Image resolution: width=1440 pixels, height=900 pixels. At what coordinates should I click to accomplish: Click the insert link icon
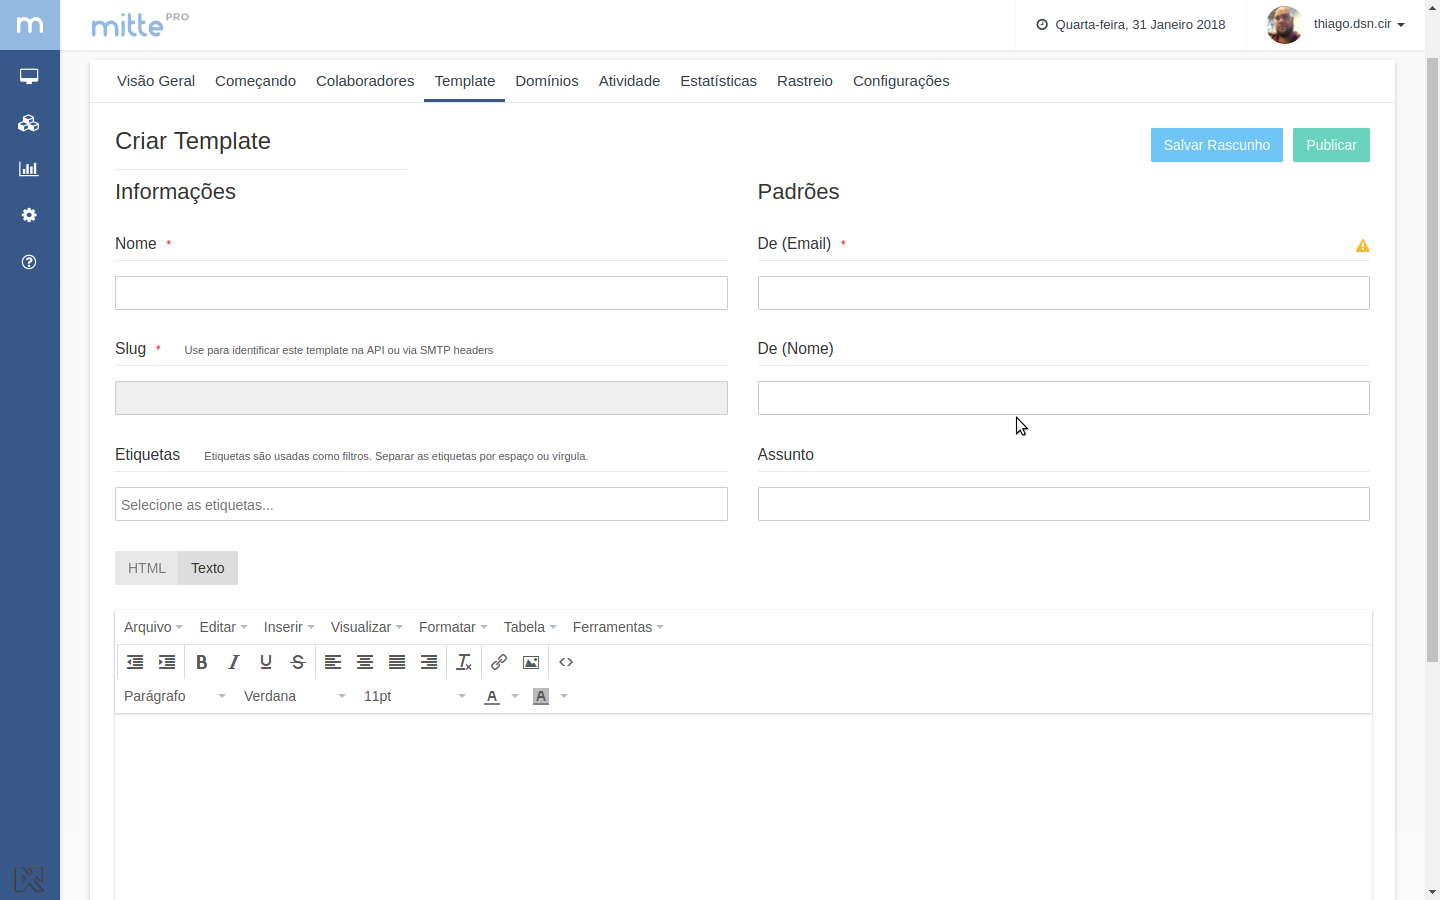tap(499, 662)
